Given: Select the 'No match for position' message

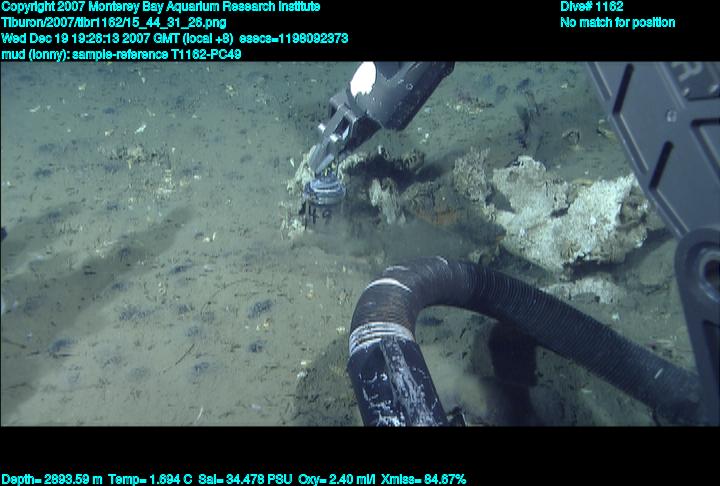Looking at the screenshot, I should (617, 22).
